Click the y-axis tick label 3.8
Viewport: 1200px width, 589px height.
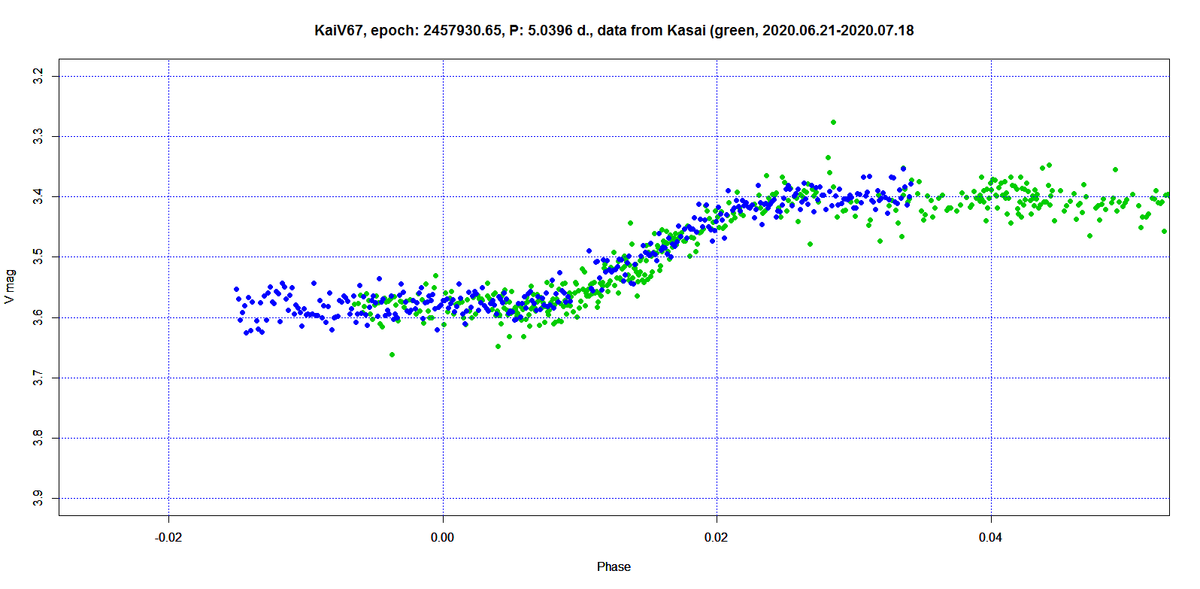(37, 438)
